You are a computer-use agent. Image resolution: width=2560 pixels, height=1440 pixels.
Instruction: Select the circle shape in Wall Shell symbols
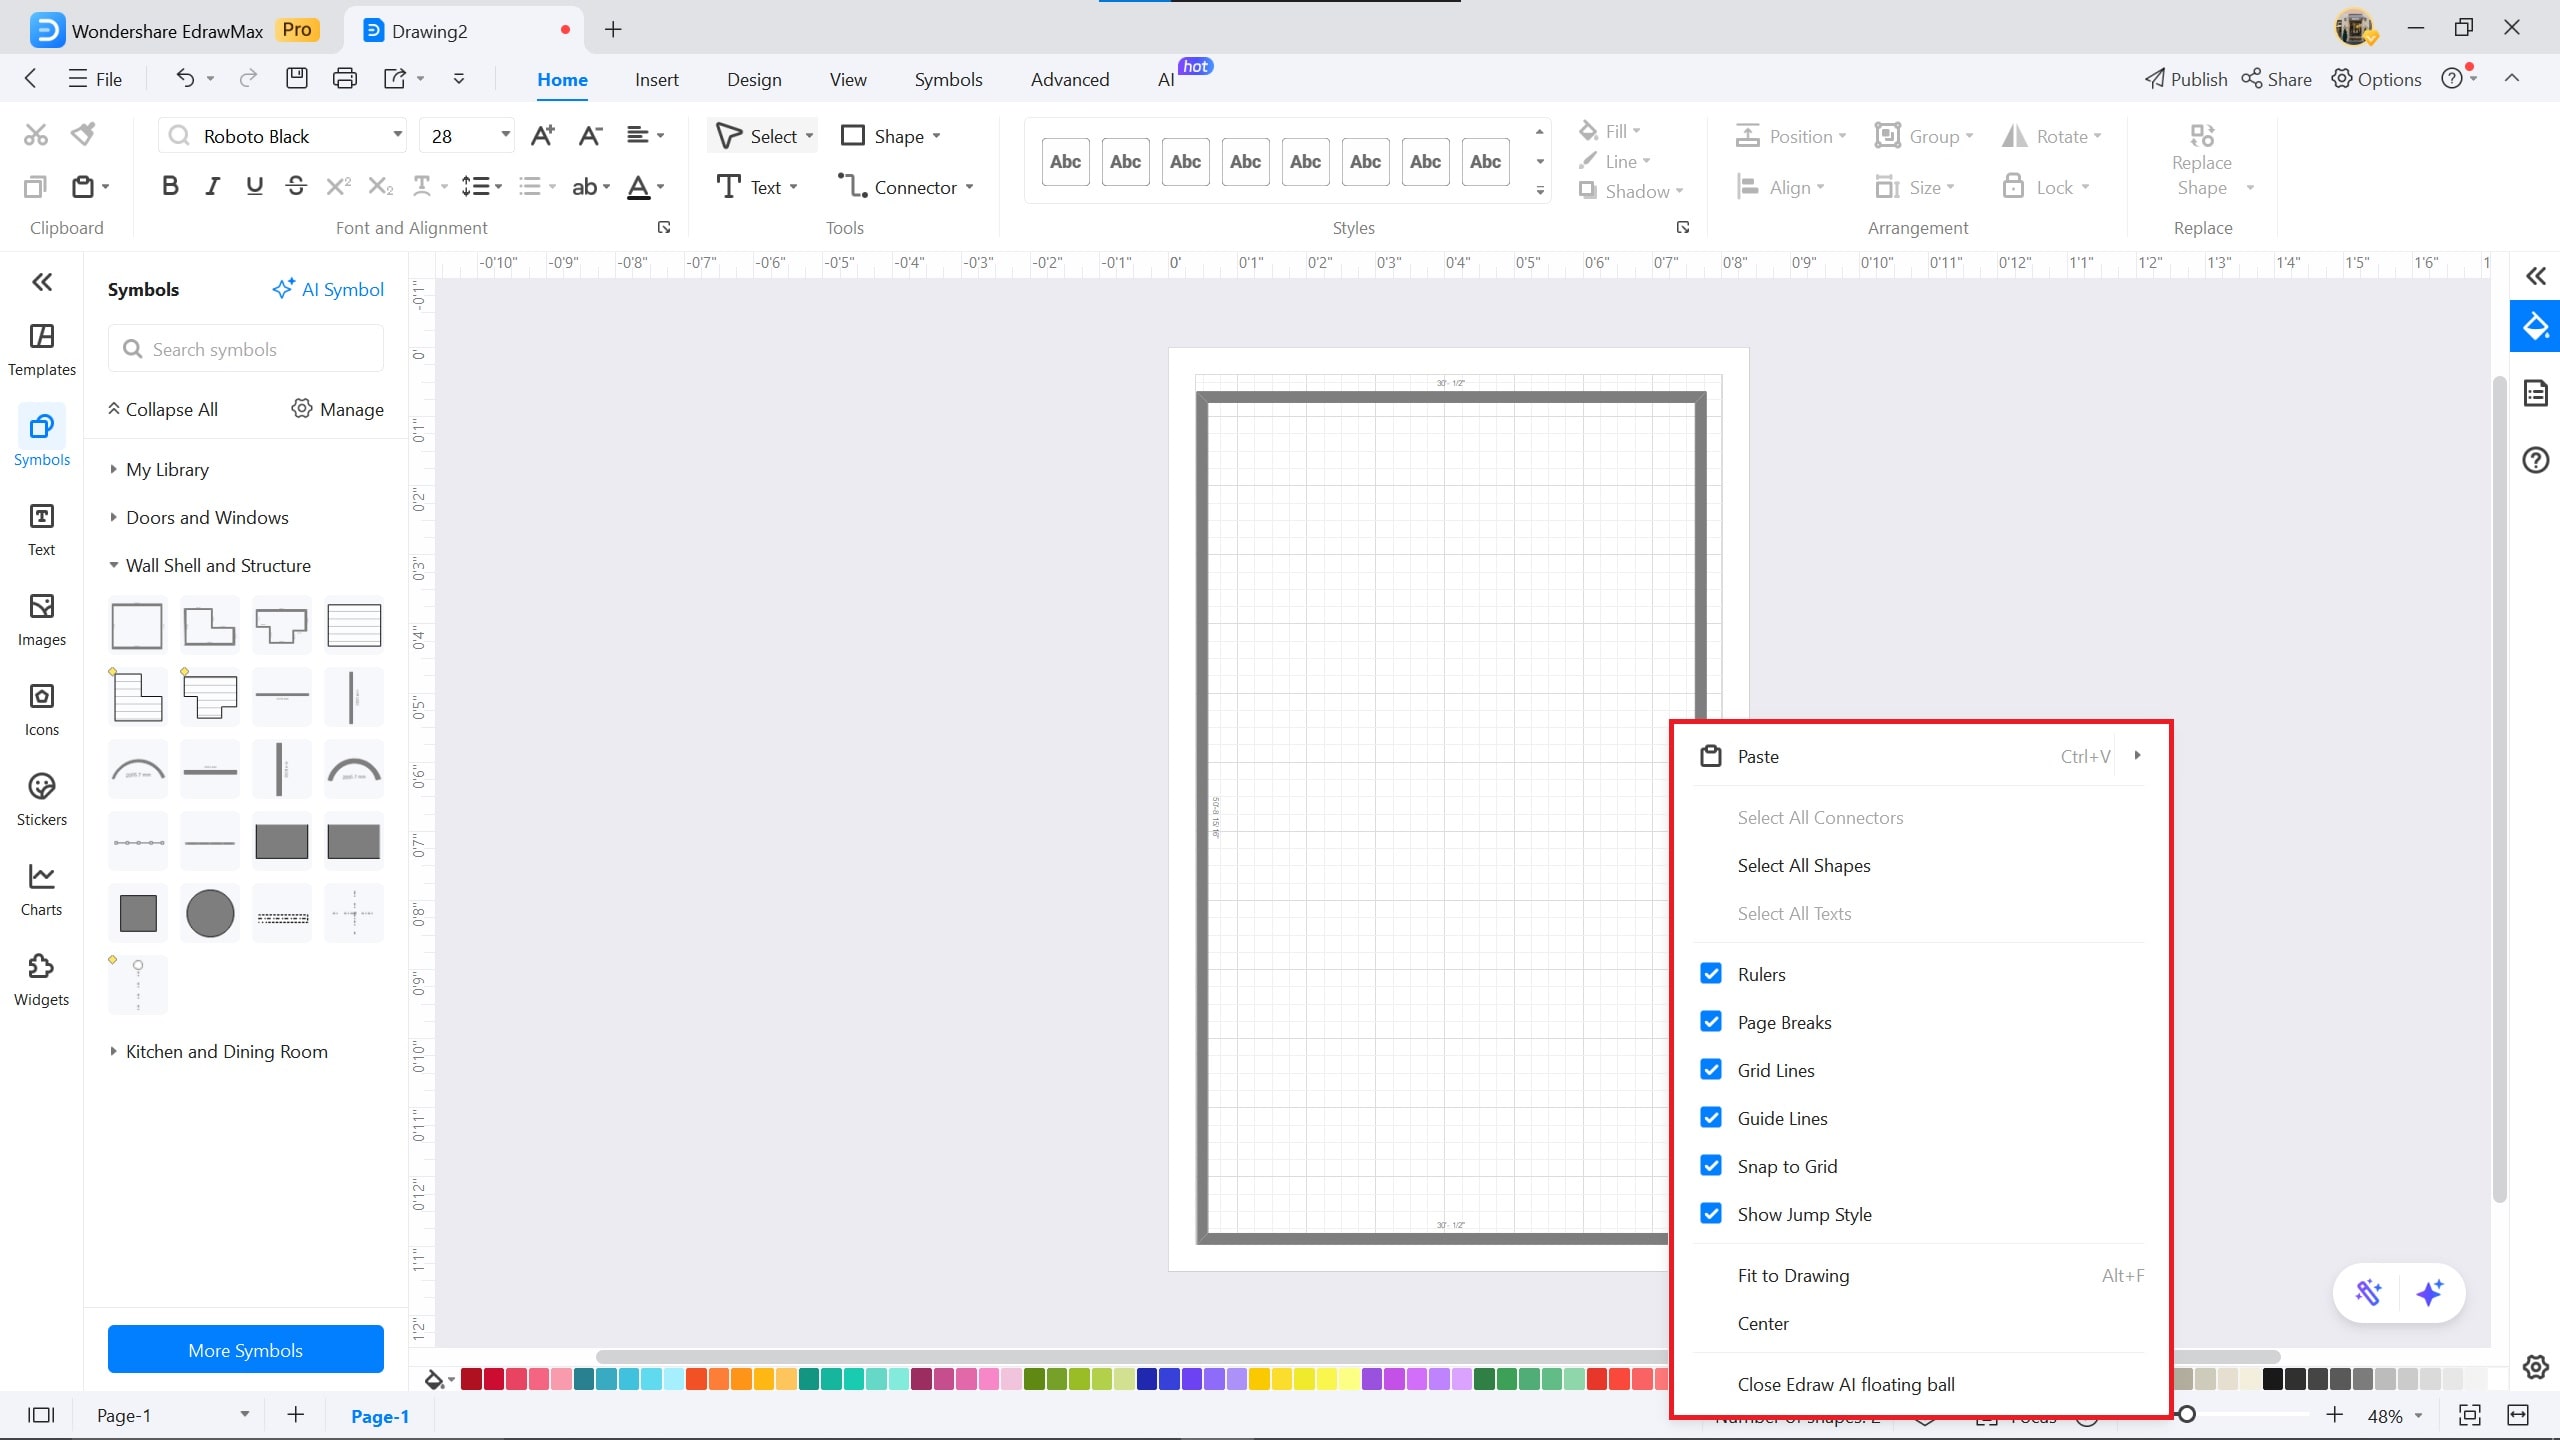[210, 913]
